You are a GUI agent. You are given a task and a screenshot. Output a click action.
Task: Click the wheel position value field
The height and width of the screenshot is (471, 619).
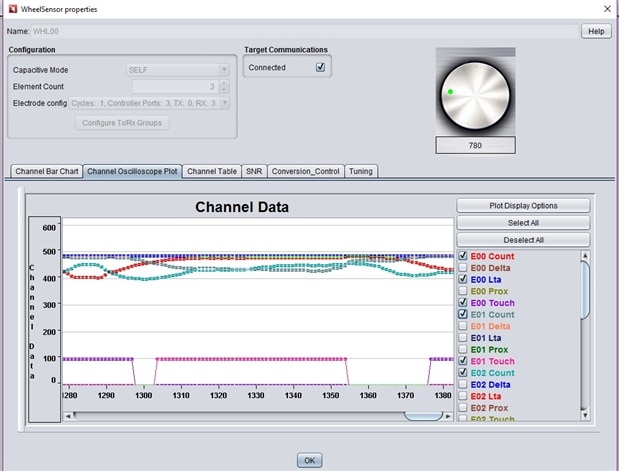pyautogui.click(x=475, y=146)
